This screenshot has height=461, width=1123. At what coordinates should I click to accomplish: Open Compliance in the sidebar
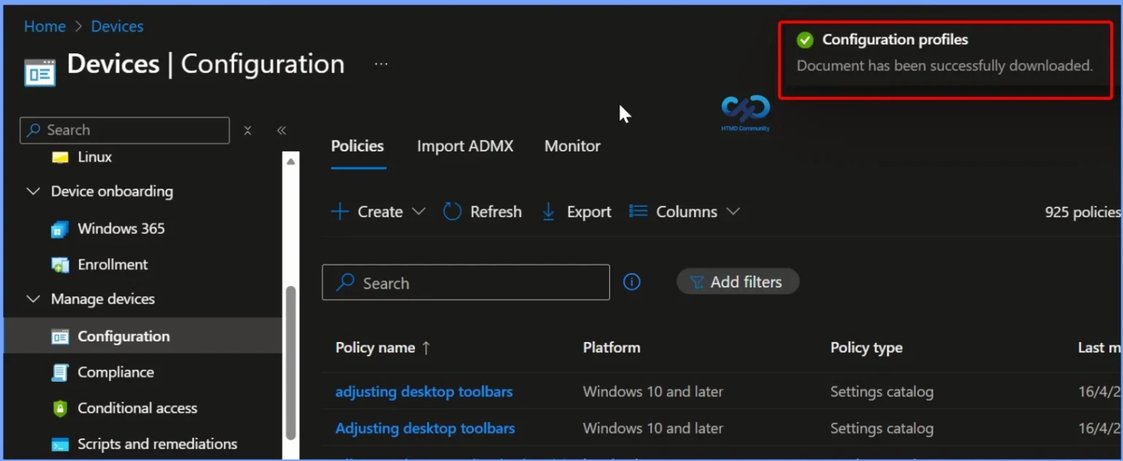point(115,372)
